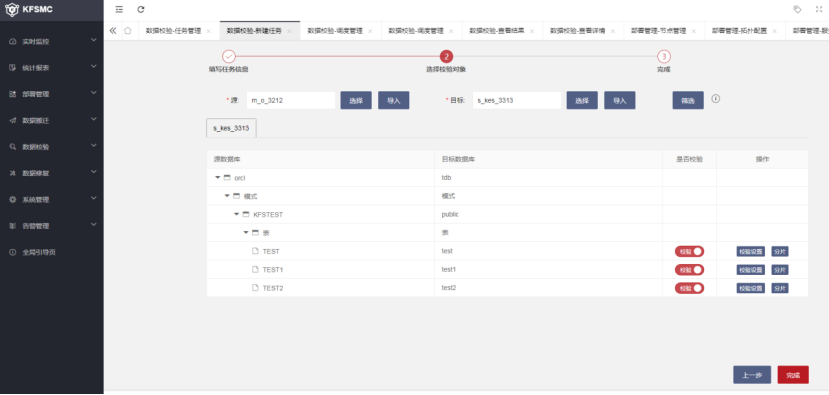
Task: Click the 目标 input field s_kes_3313
Action: point(517,100)
